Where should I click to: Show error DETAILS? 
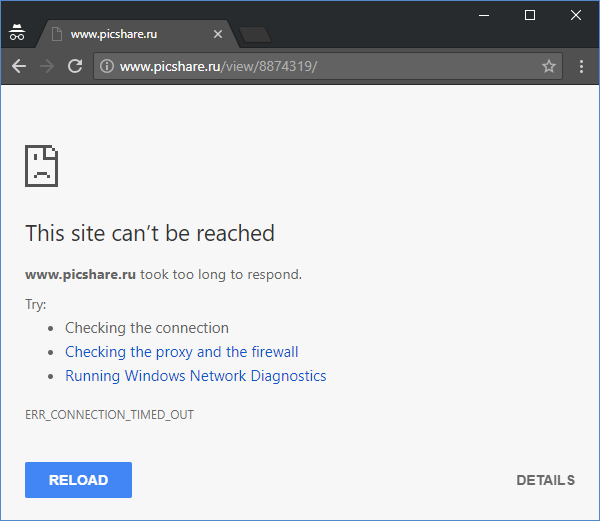545,480
